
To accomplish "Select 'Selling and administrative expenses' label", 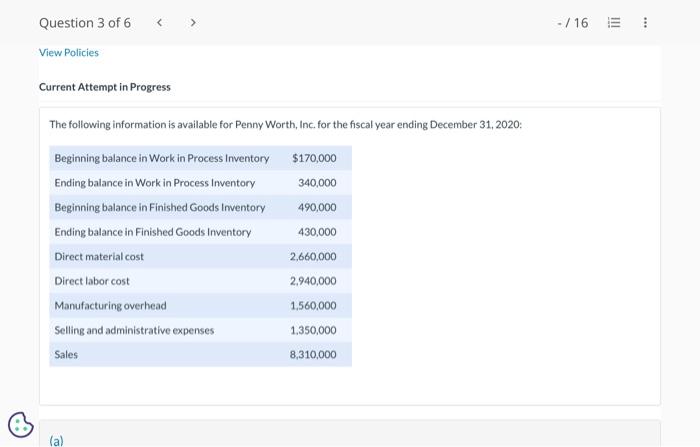I will 134,330.
